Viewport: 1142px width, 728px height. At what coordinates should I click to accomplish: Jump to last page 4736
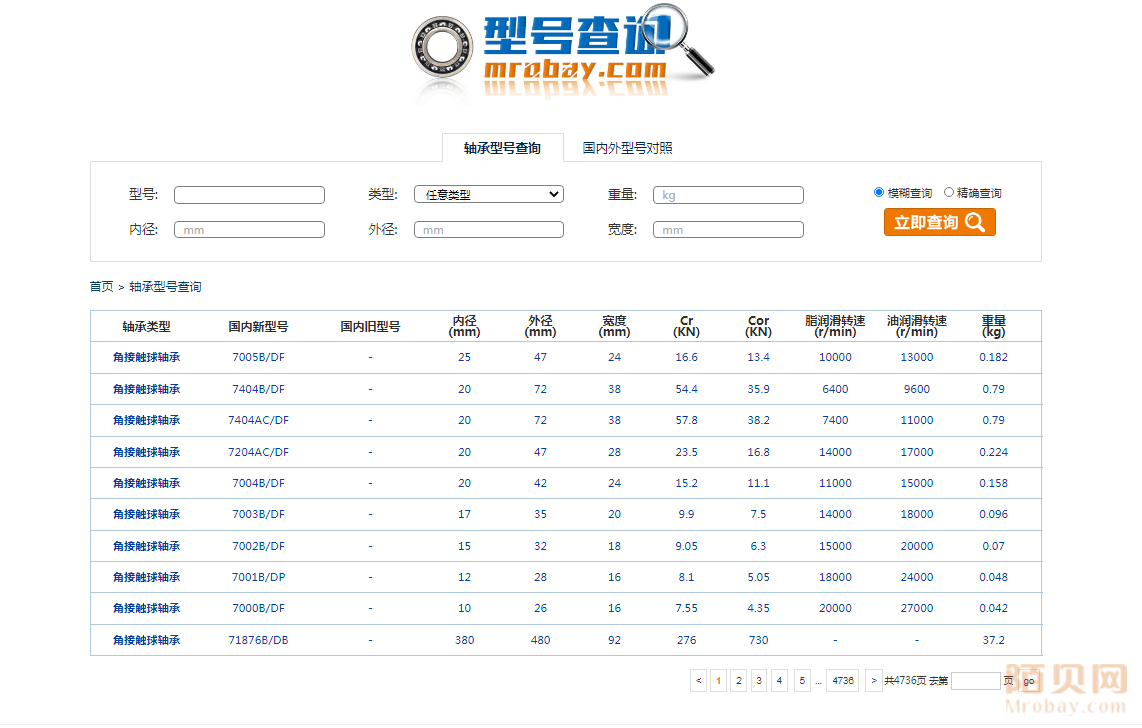pyautogui.click(x=843, y=681)
